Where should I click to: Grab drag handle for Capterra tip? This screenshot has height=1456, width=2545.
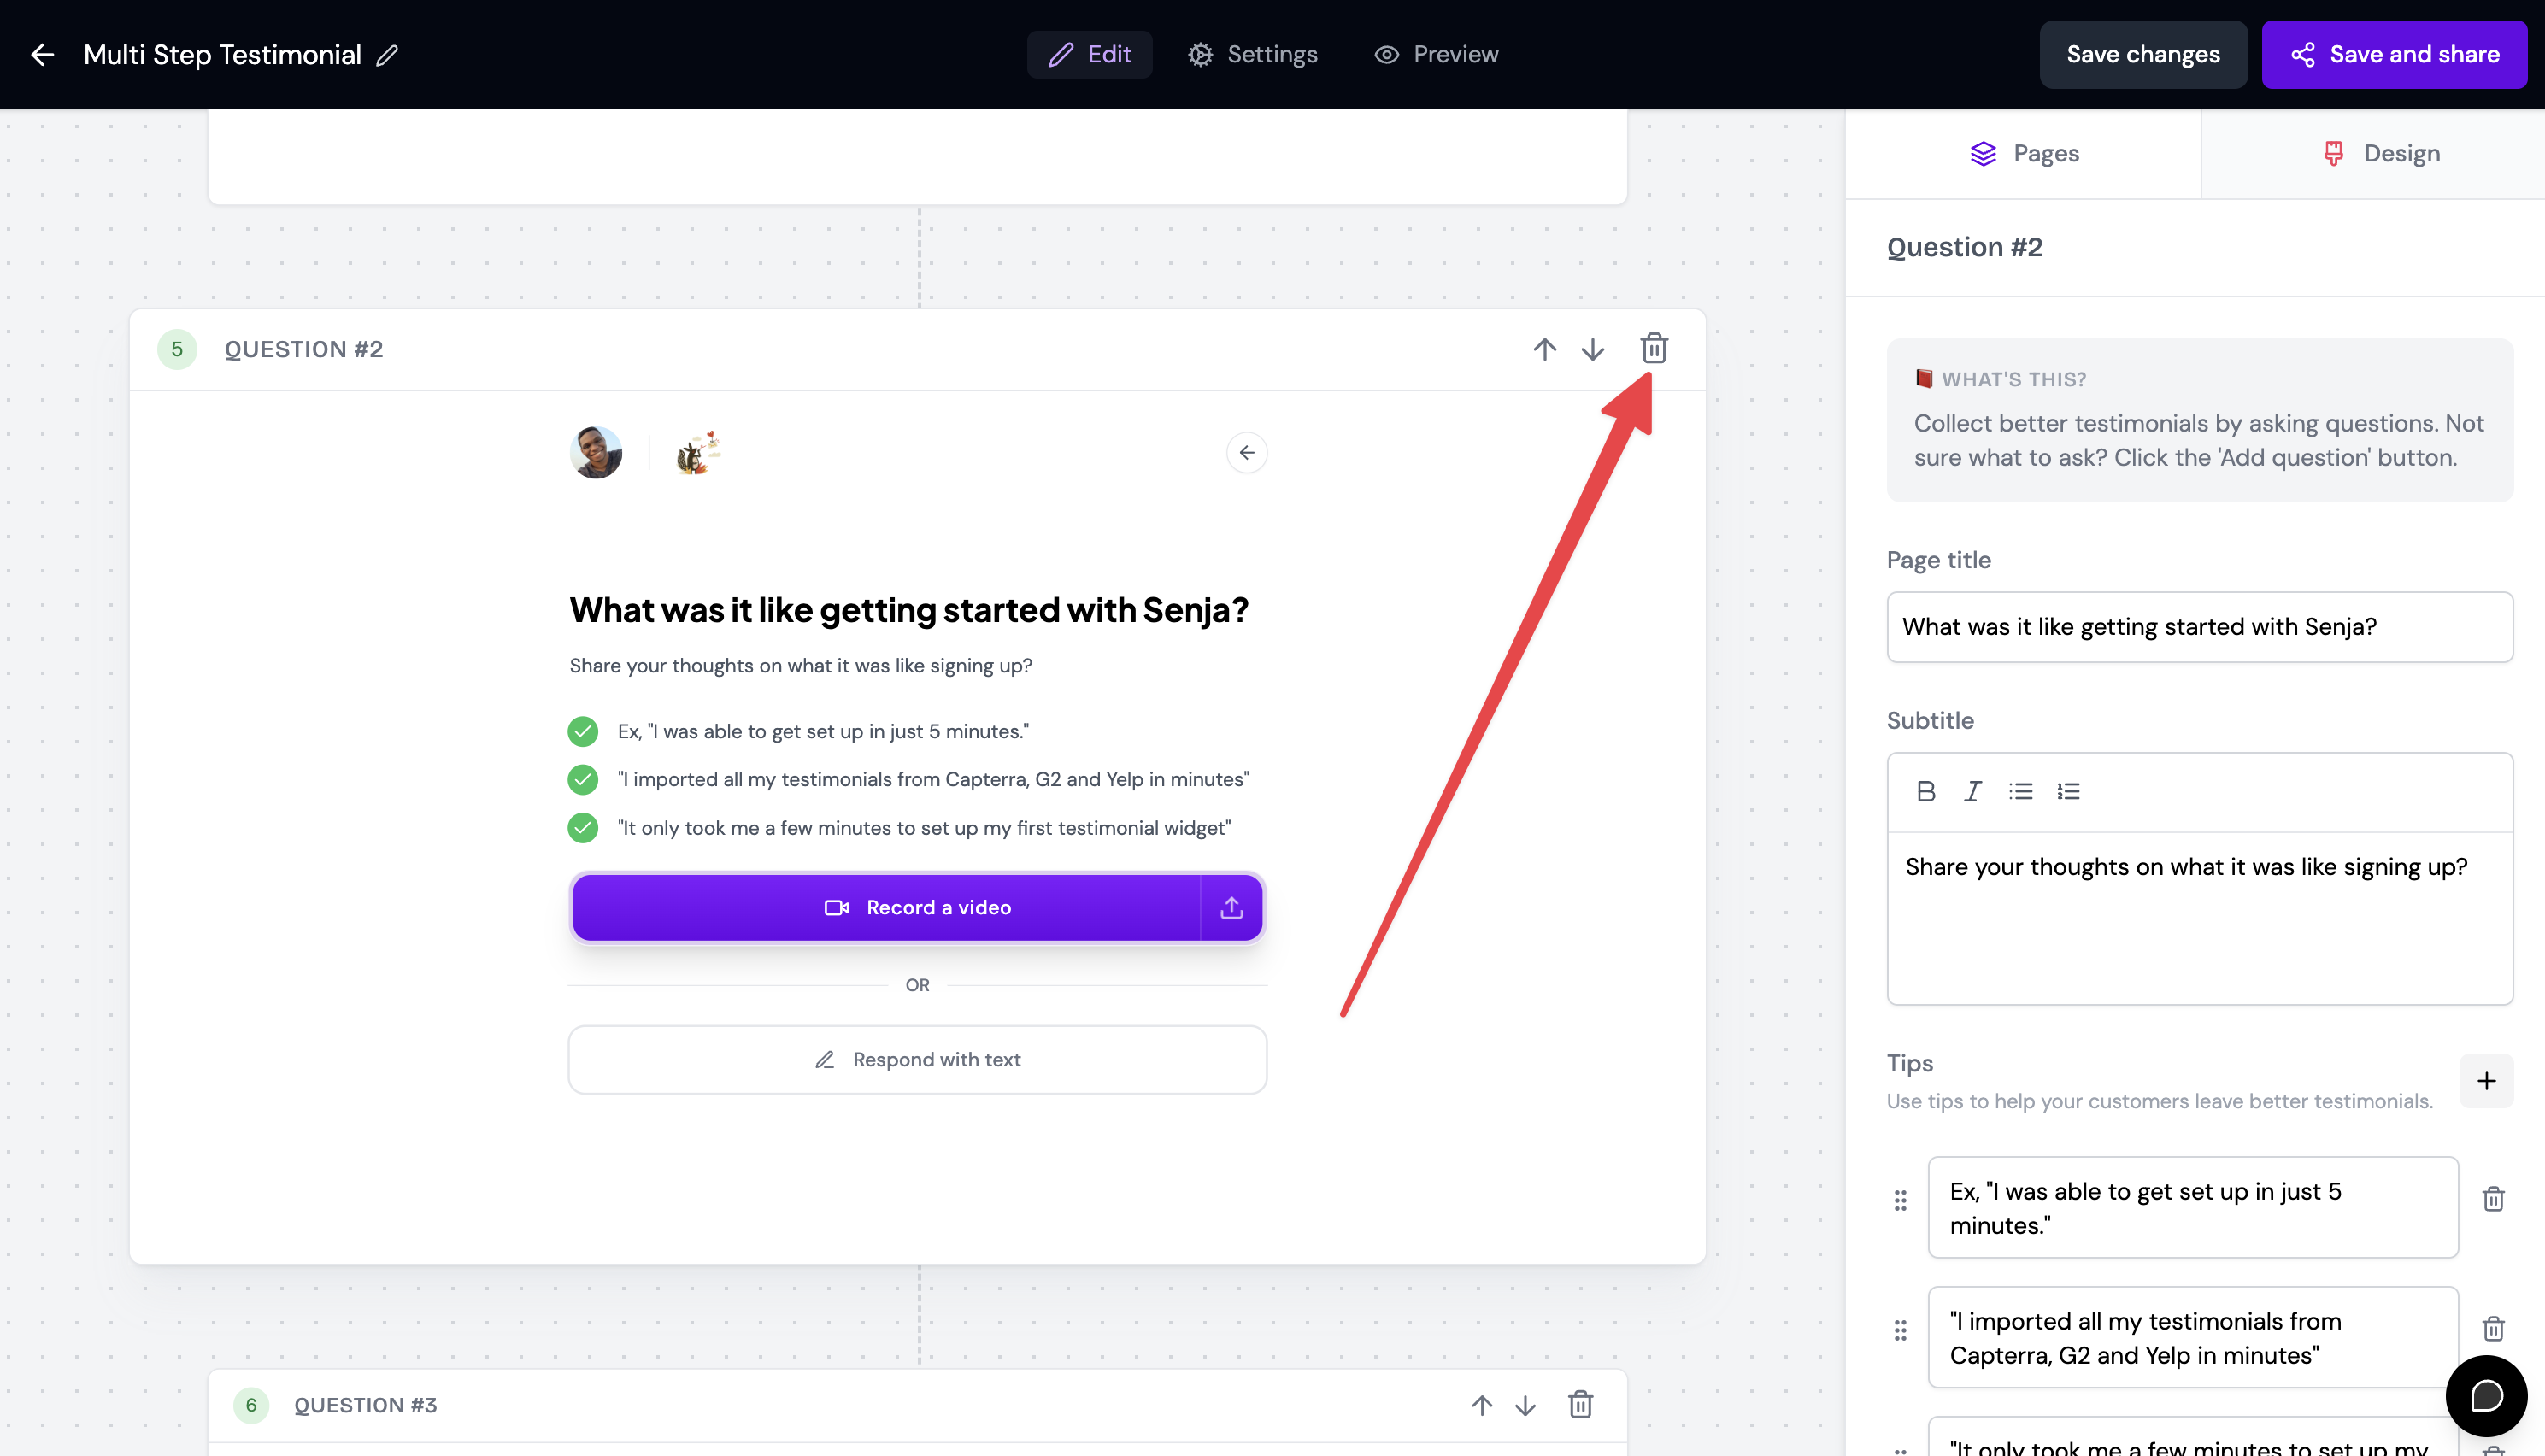pyautogui.click(x=1900, y=1329)
